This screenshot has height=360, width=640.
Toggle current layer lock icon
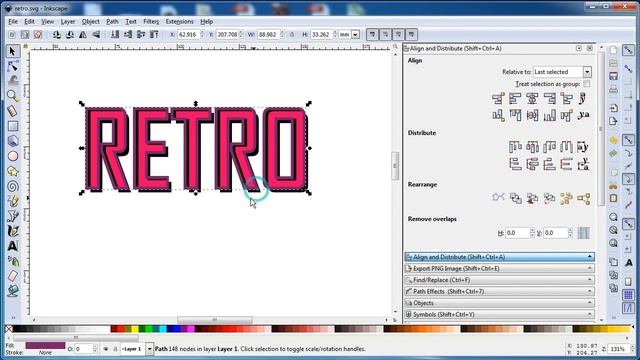[115, 349]
